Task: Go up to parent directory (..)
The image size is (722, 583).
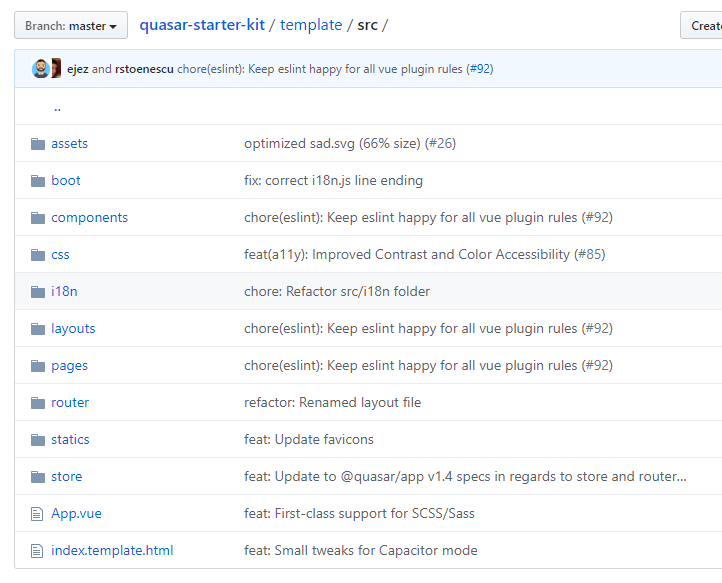Action: 58,108
